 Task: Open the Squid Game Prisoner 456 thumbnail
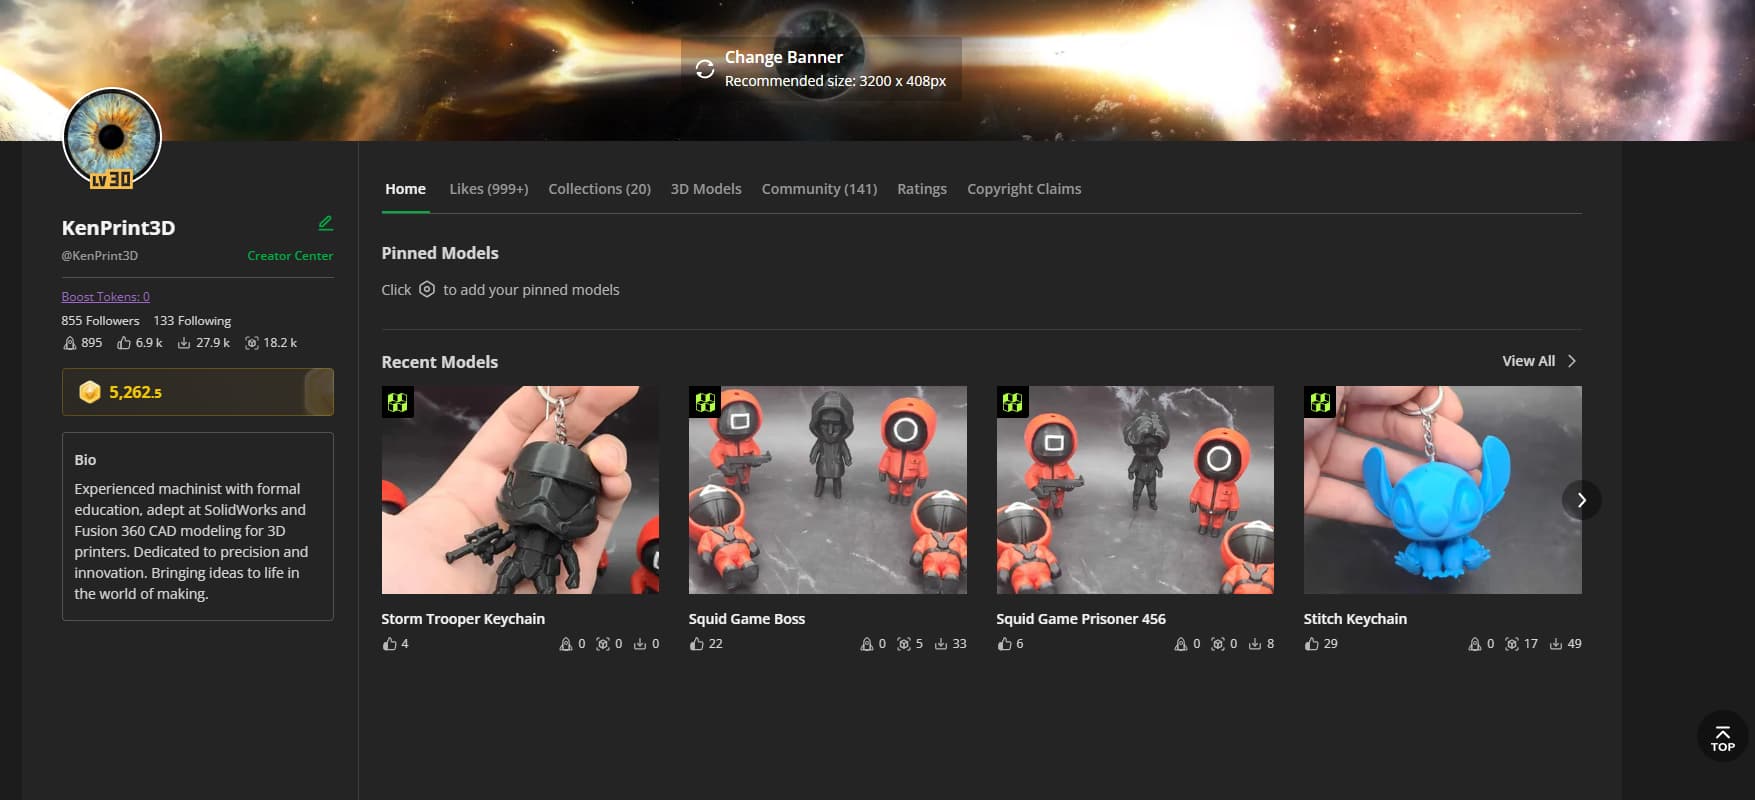(1135, 490)
